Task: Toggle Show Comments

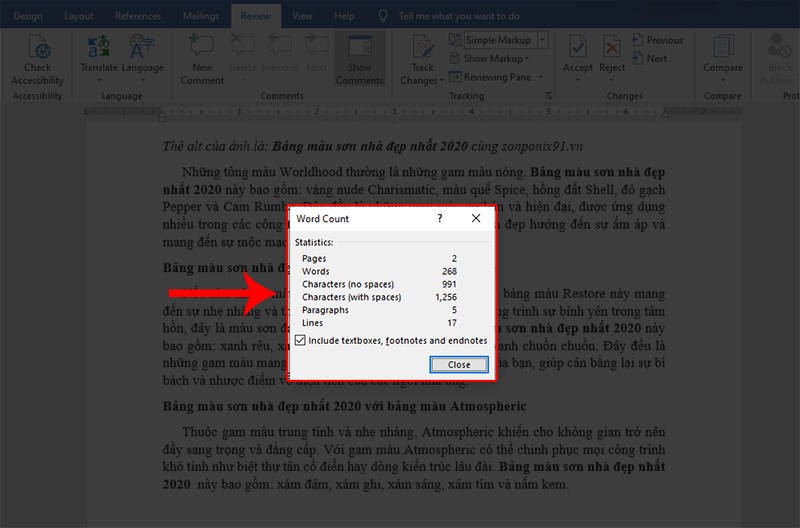Action: coord(360,60)
